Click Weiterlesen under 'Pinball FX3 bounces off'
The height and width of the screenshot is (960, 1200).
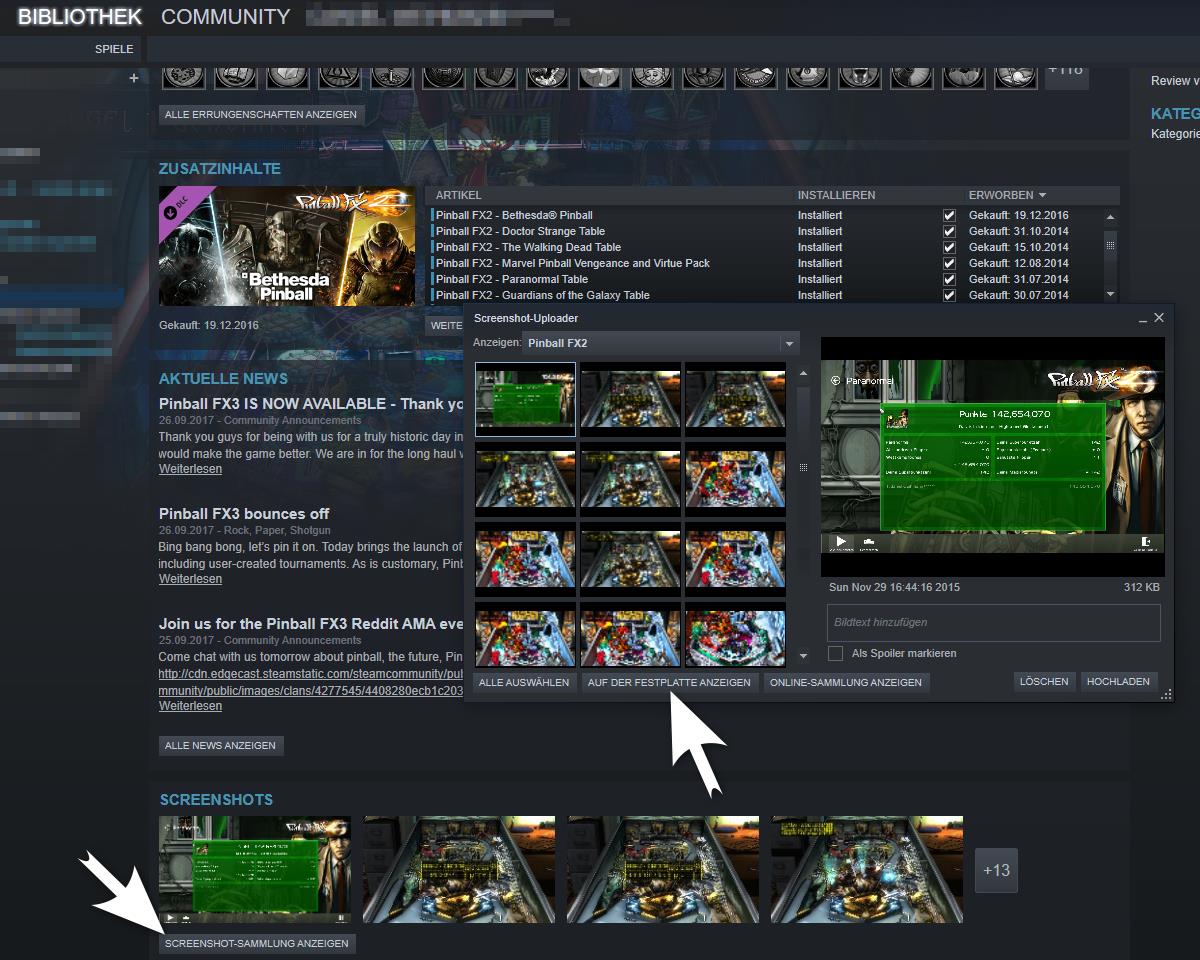(190, 579)
